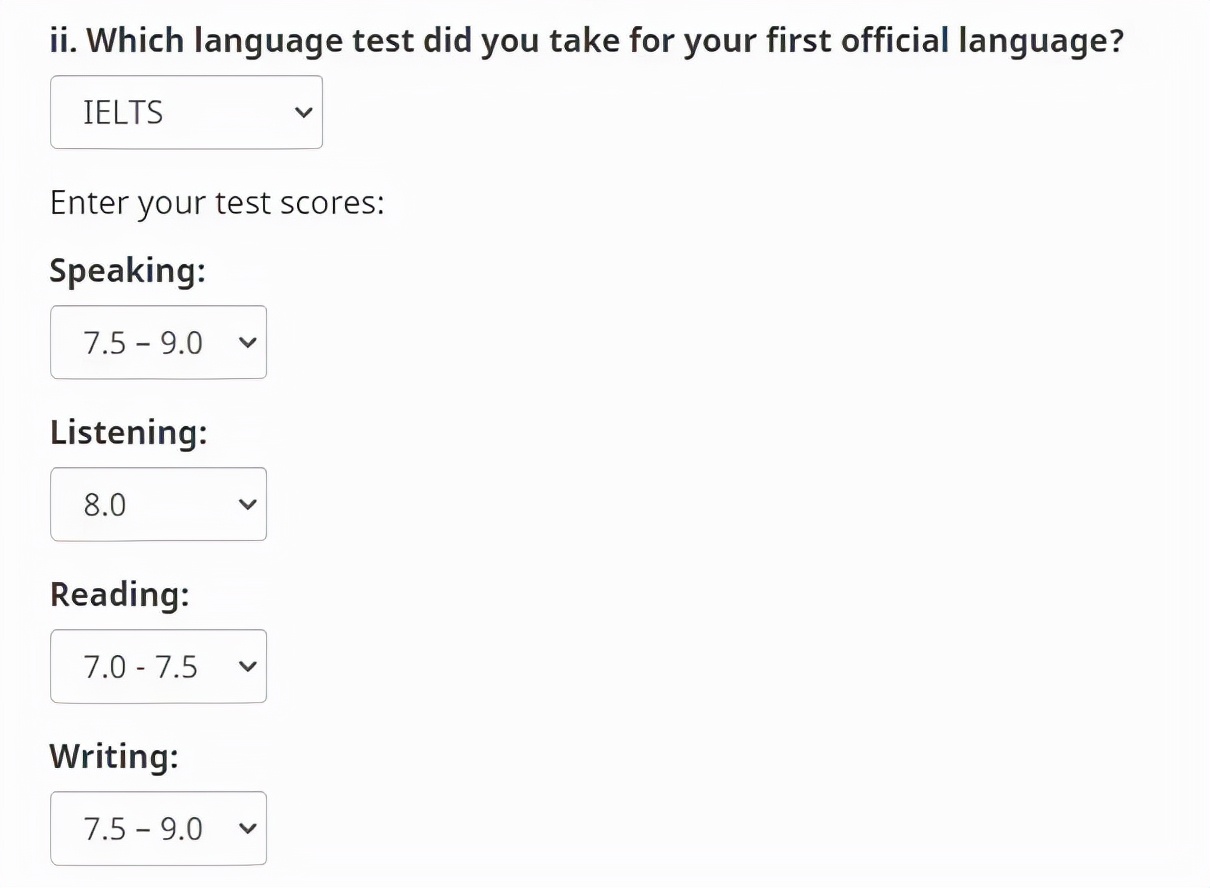The width and height of the screenshot is (1210, 888).
Task: Click the Writing field label
Action: (114, 756)
